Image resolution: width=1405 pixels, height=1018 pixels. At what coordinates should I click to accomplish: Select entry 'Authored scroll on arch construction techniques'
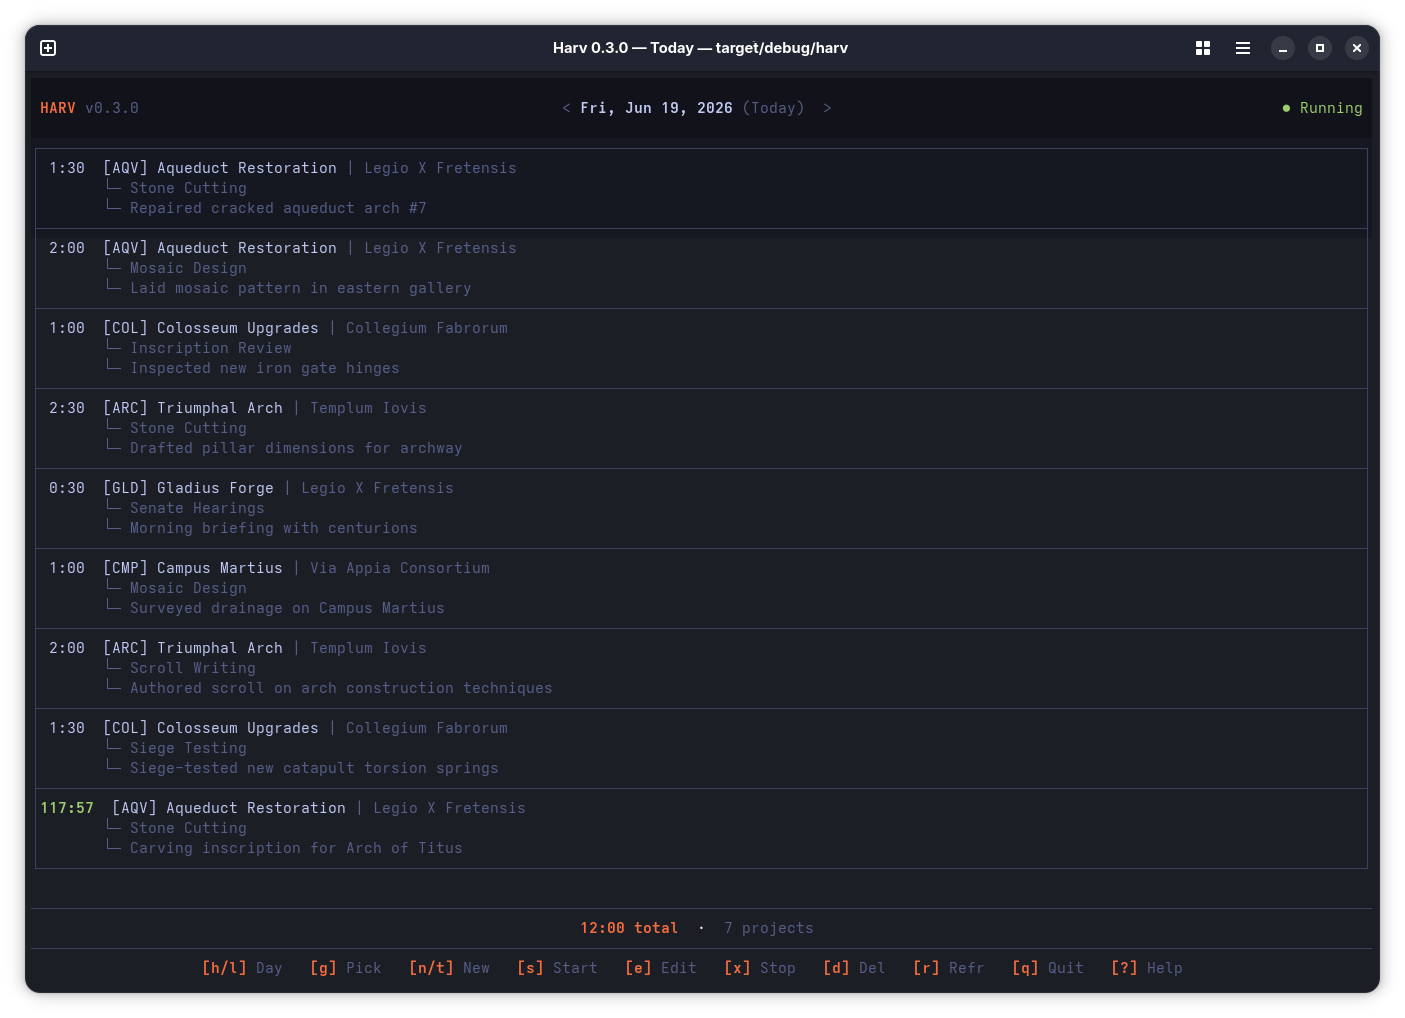701,668
